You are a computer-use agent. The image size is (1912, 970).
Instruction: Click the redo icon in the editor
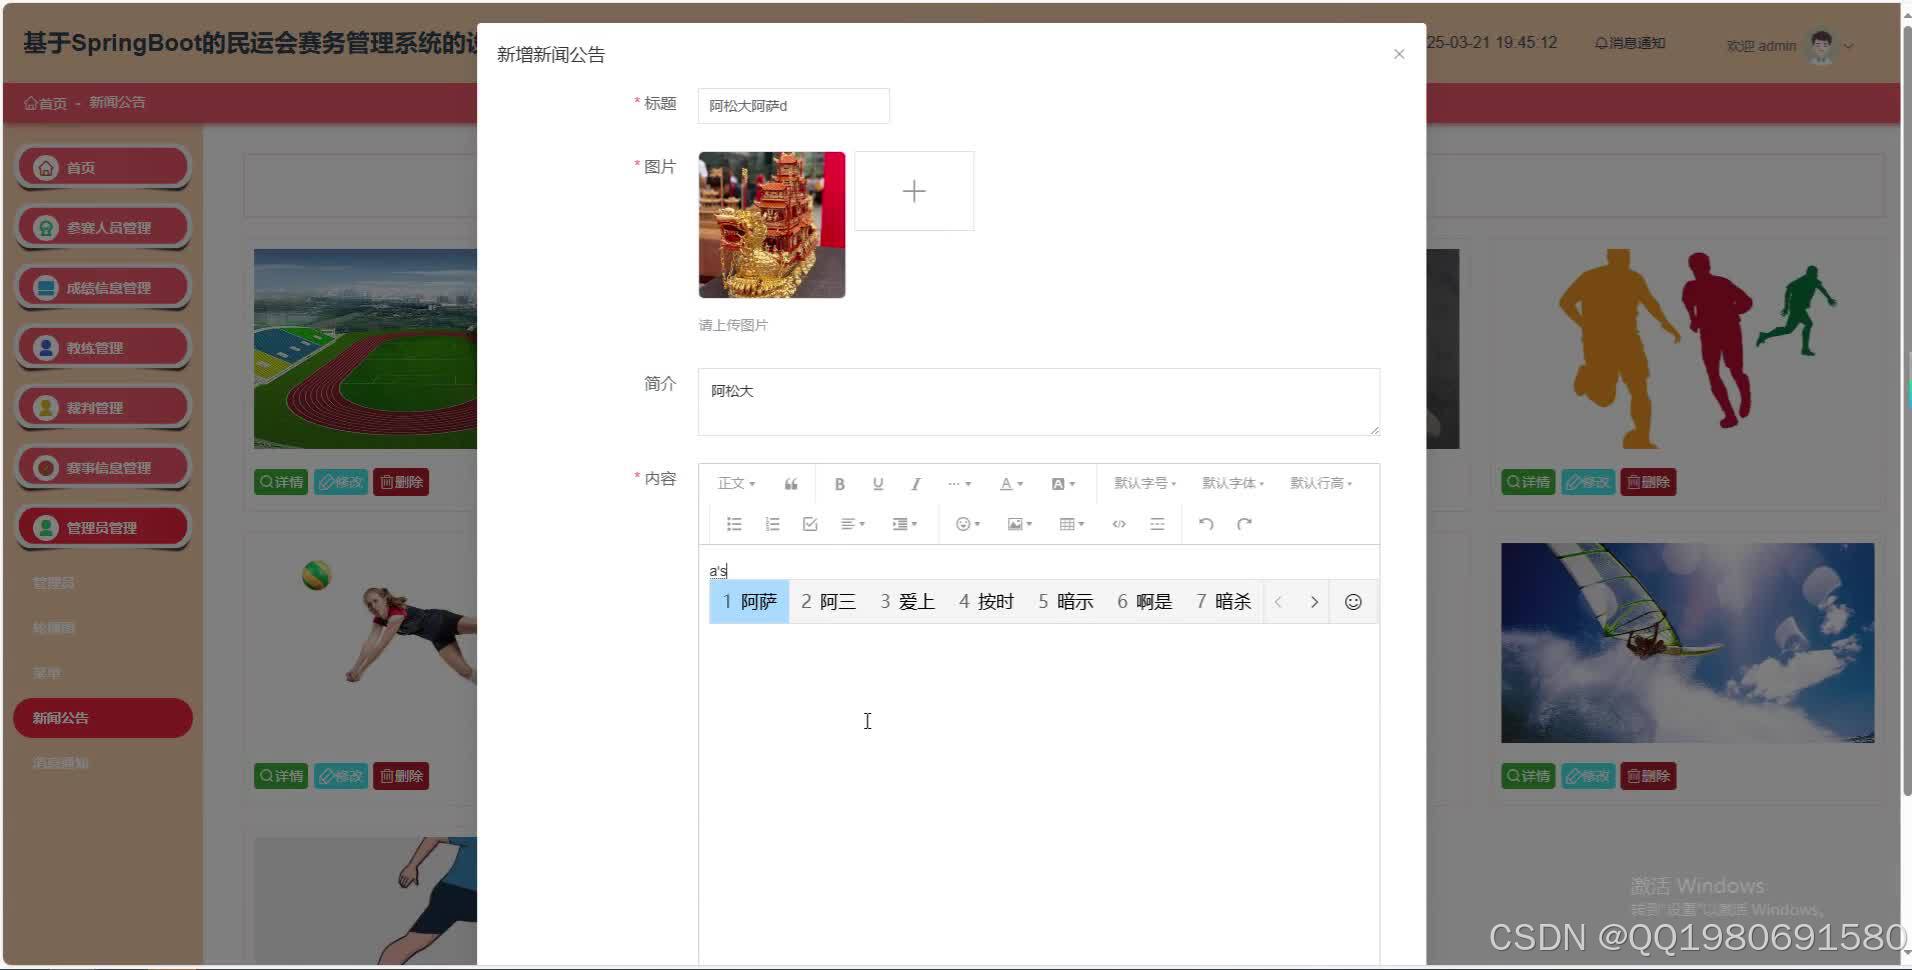point(1244,523)
